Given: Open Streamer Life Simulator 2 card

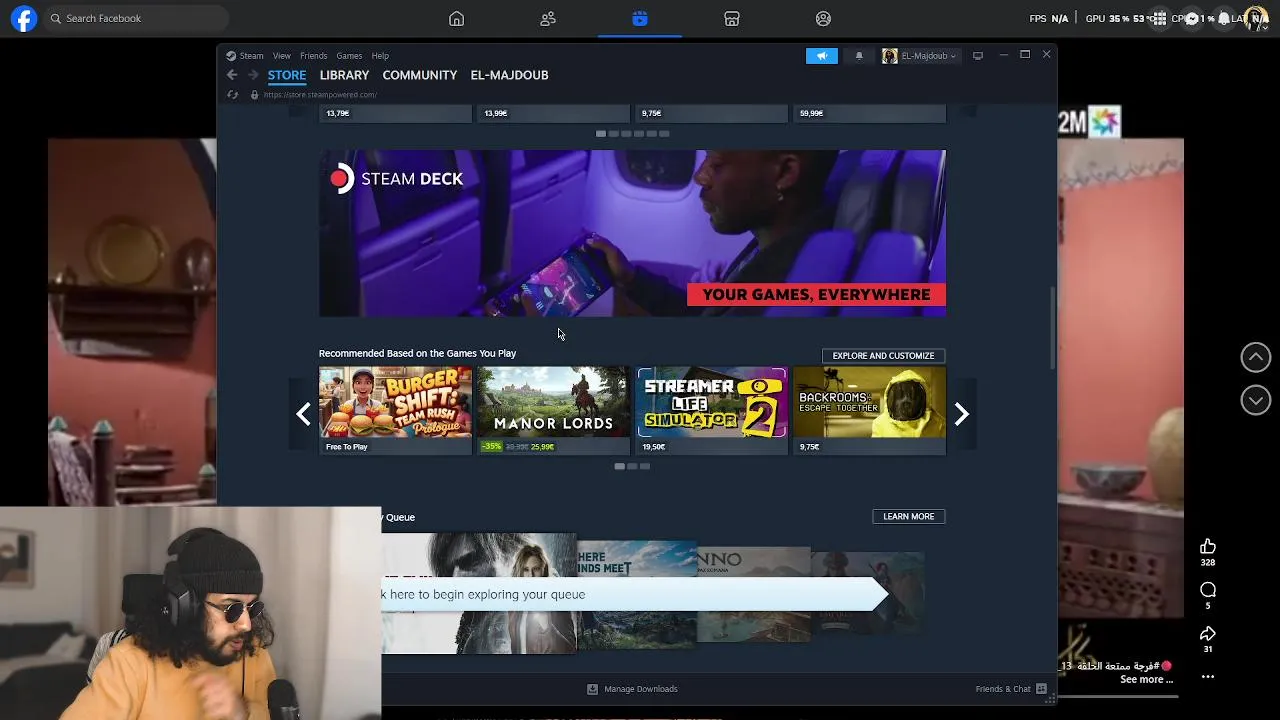Looking at the screenshot, I should point(712,410).
